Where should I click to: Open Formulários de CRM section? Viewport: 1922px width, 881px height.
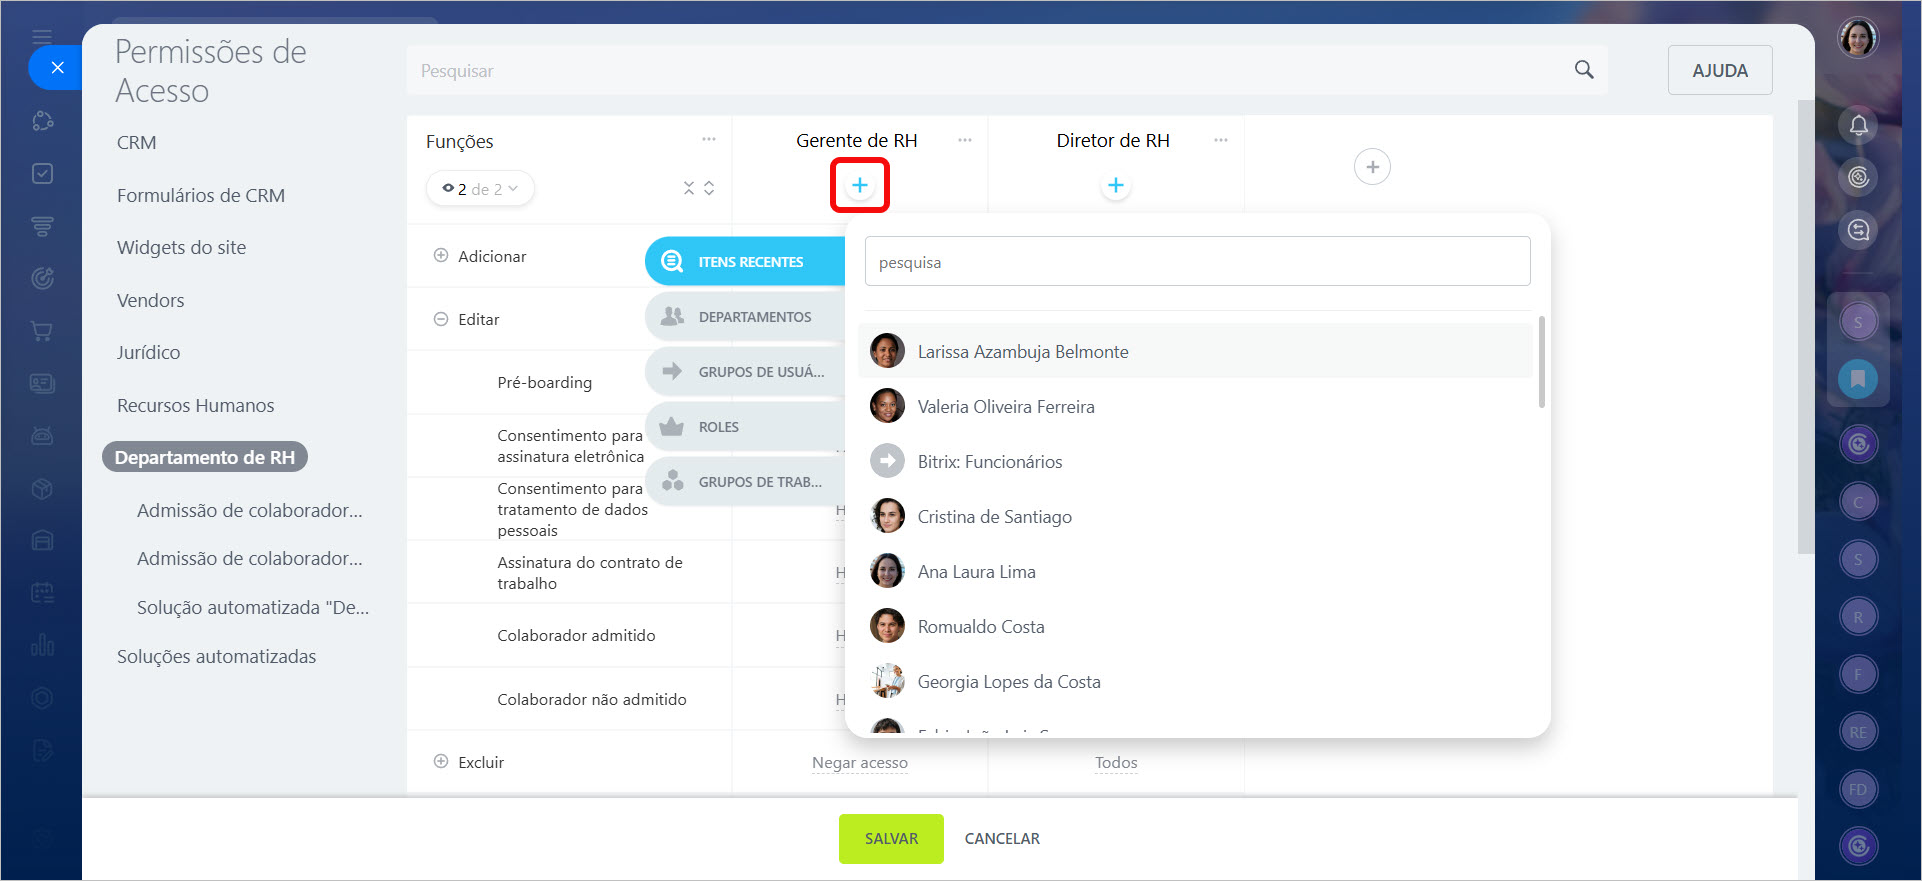(201, 195)
